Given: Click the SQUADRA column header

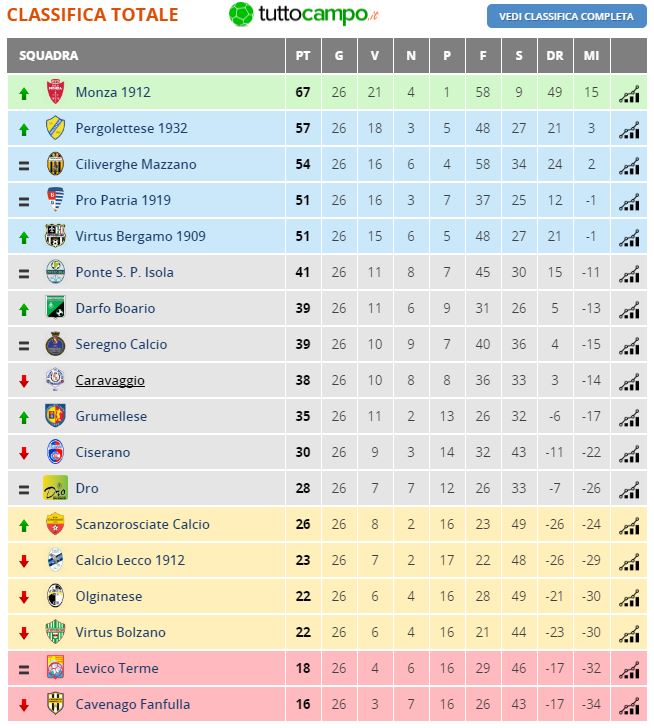Looking at the screenshot, I should coord(48,56).
